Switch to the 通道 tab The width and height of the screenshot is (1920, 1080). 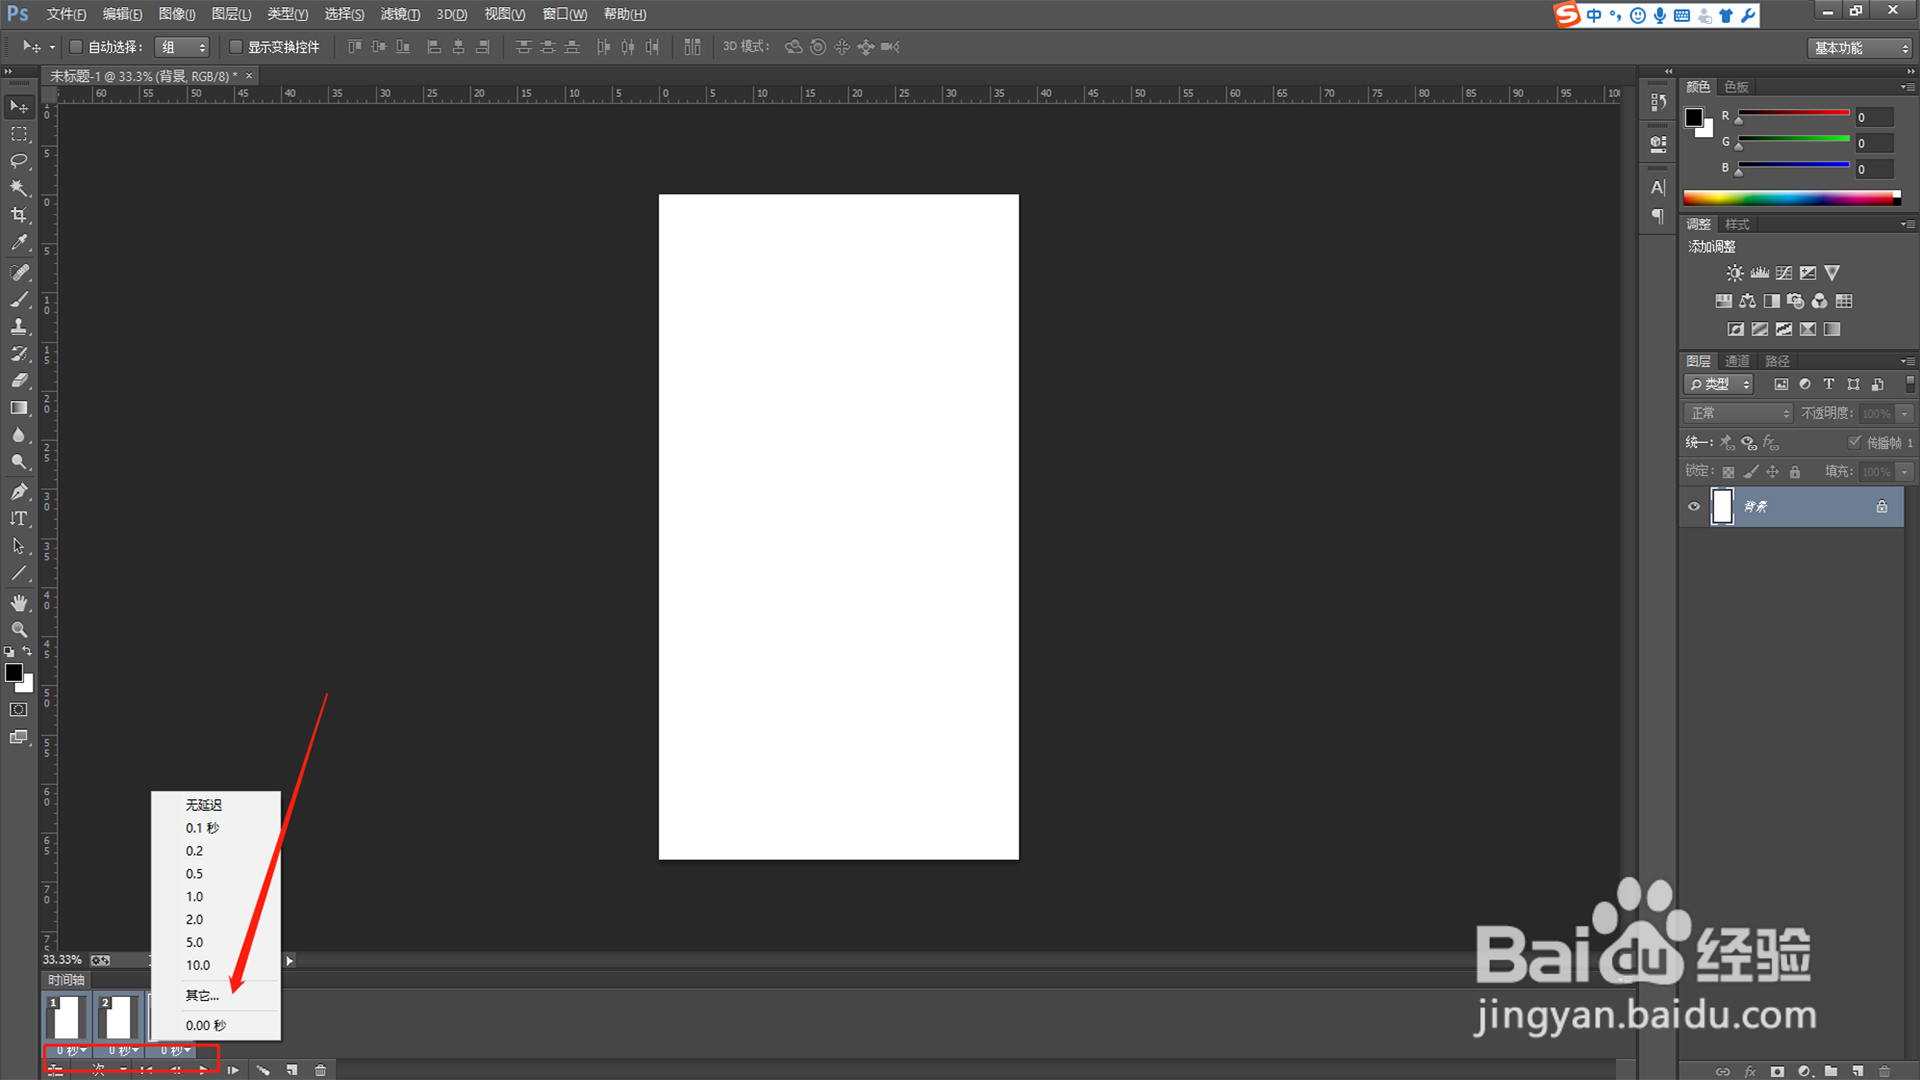1737,361
